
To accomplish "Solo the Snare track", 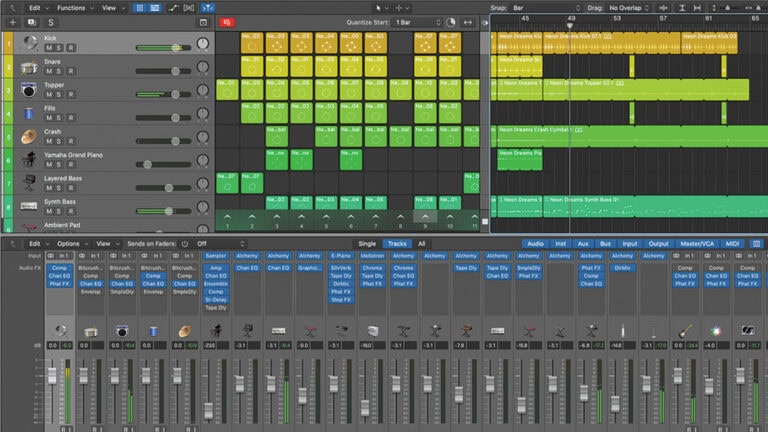I will [58, 72].
